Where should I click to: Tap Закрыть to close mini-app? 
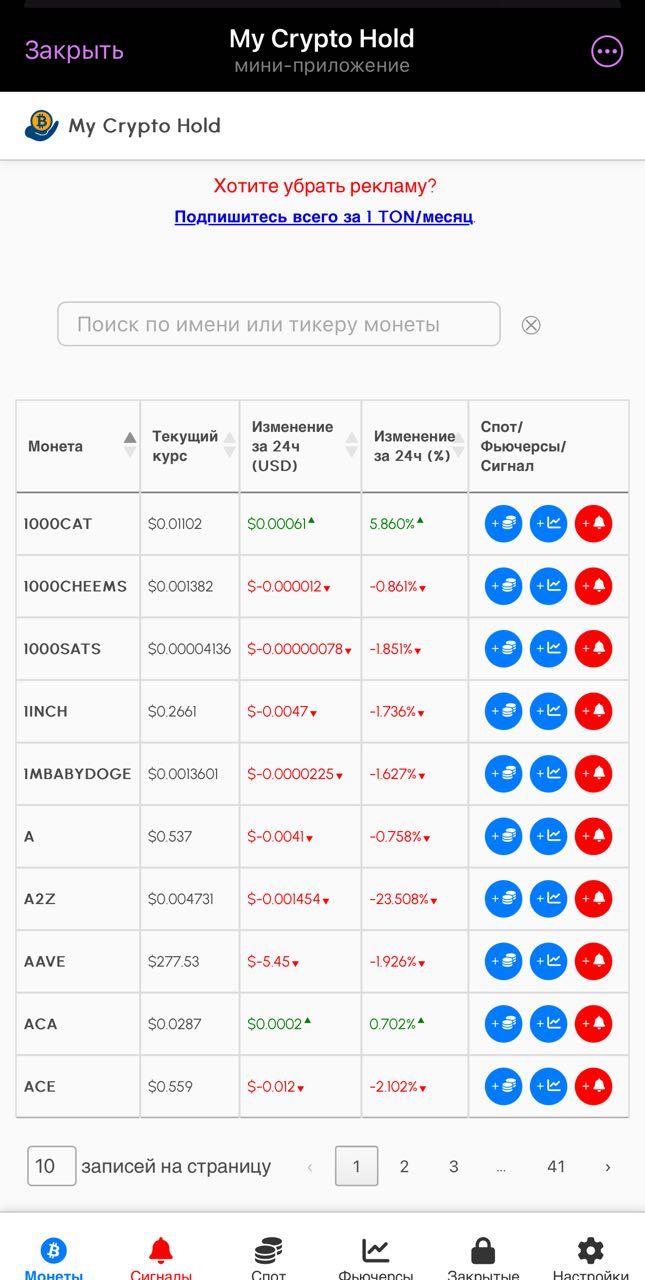pyautogui.click(x=74, y=51)
